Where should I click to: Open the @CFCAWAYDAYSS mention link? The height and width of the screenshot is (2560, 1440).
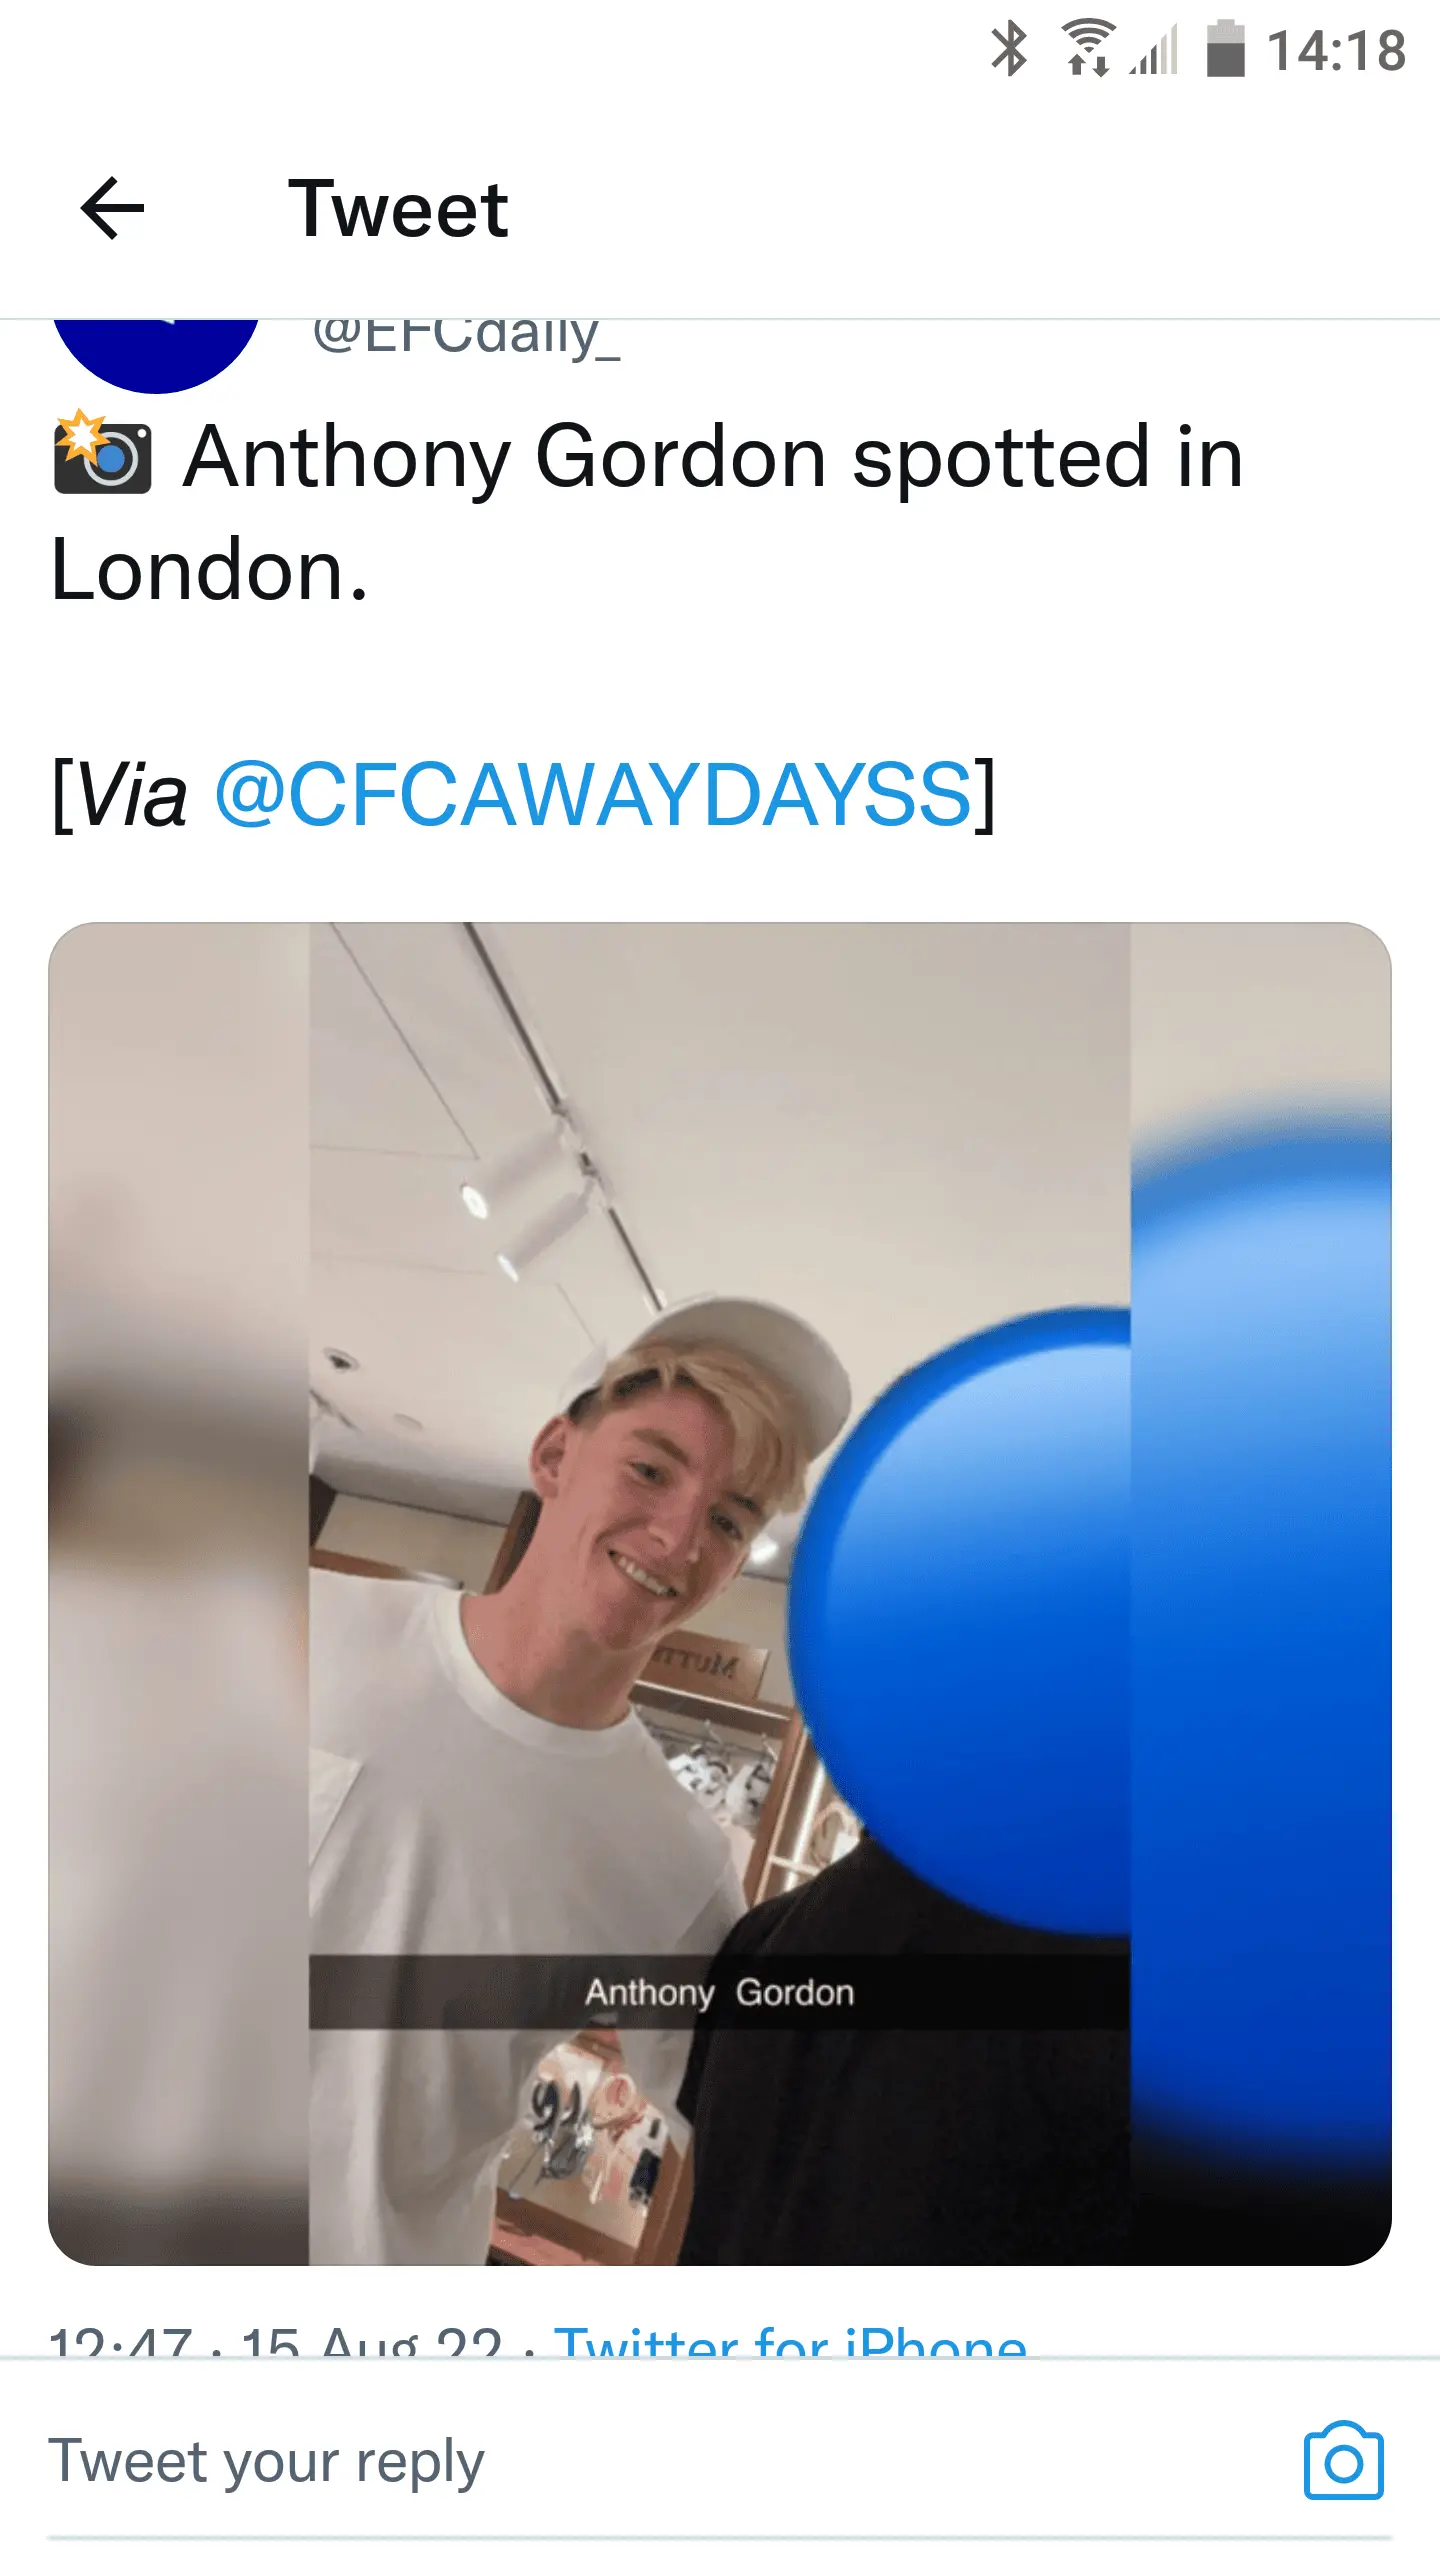pyautogui.click(x=593, y=795)
